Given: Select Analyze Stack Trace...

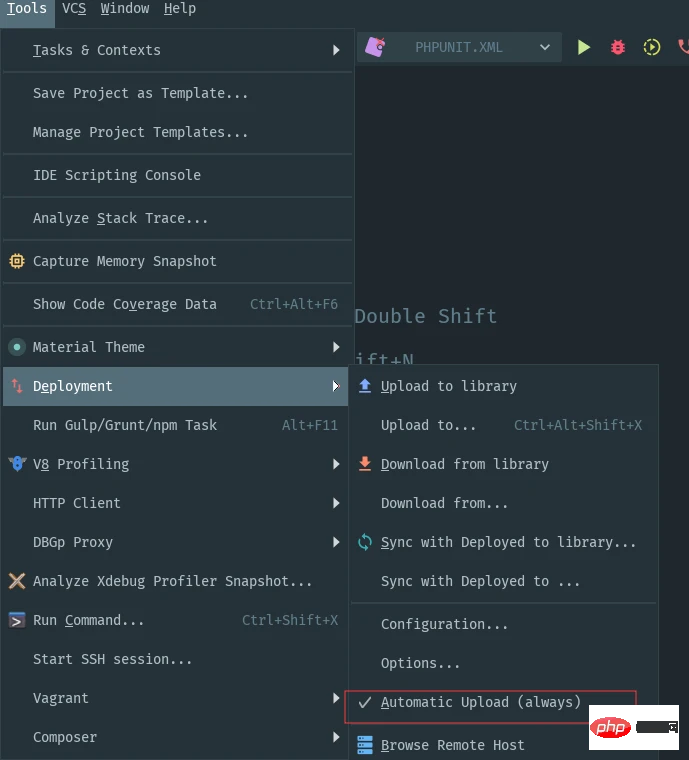Looking at the screenshot, I should click(177, 218).
